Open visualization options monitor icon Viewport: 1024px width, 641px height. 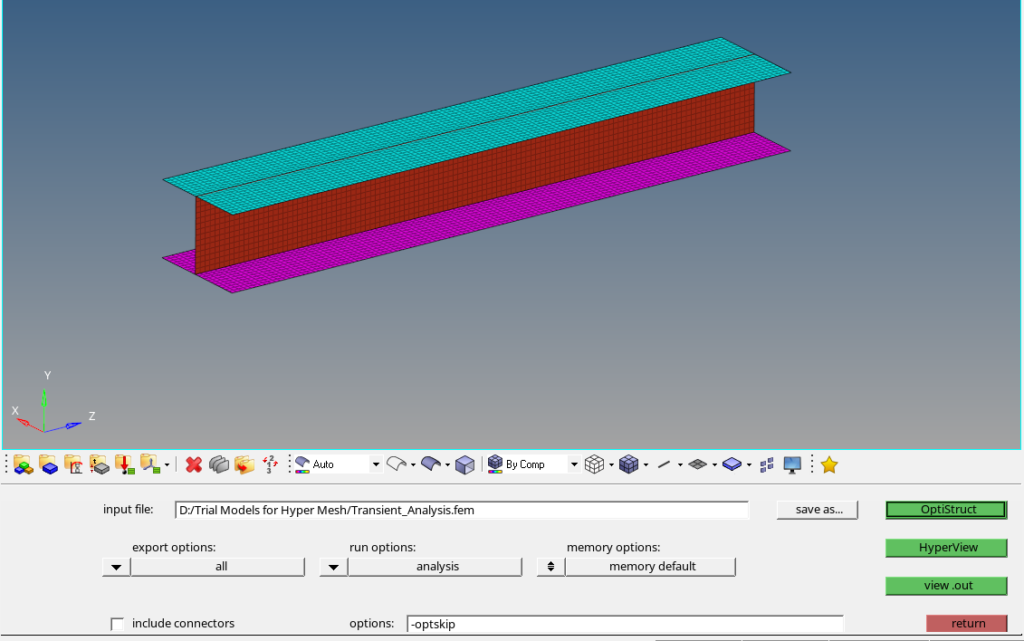[792, 465]
